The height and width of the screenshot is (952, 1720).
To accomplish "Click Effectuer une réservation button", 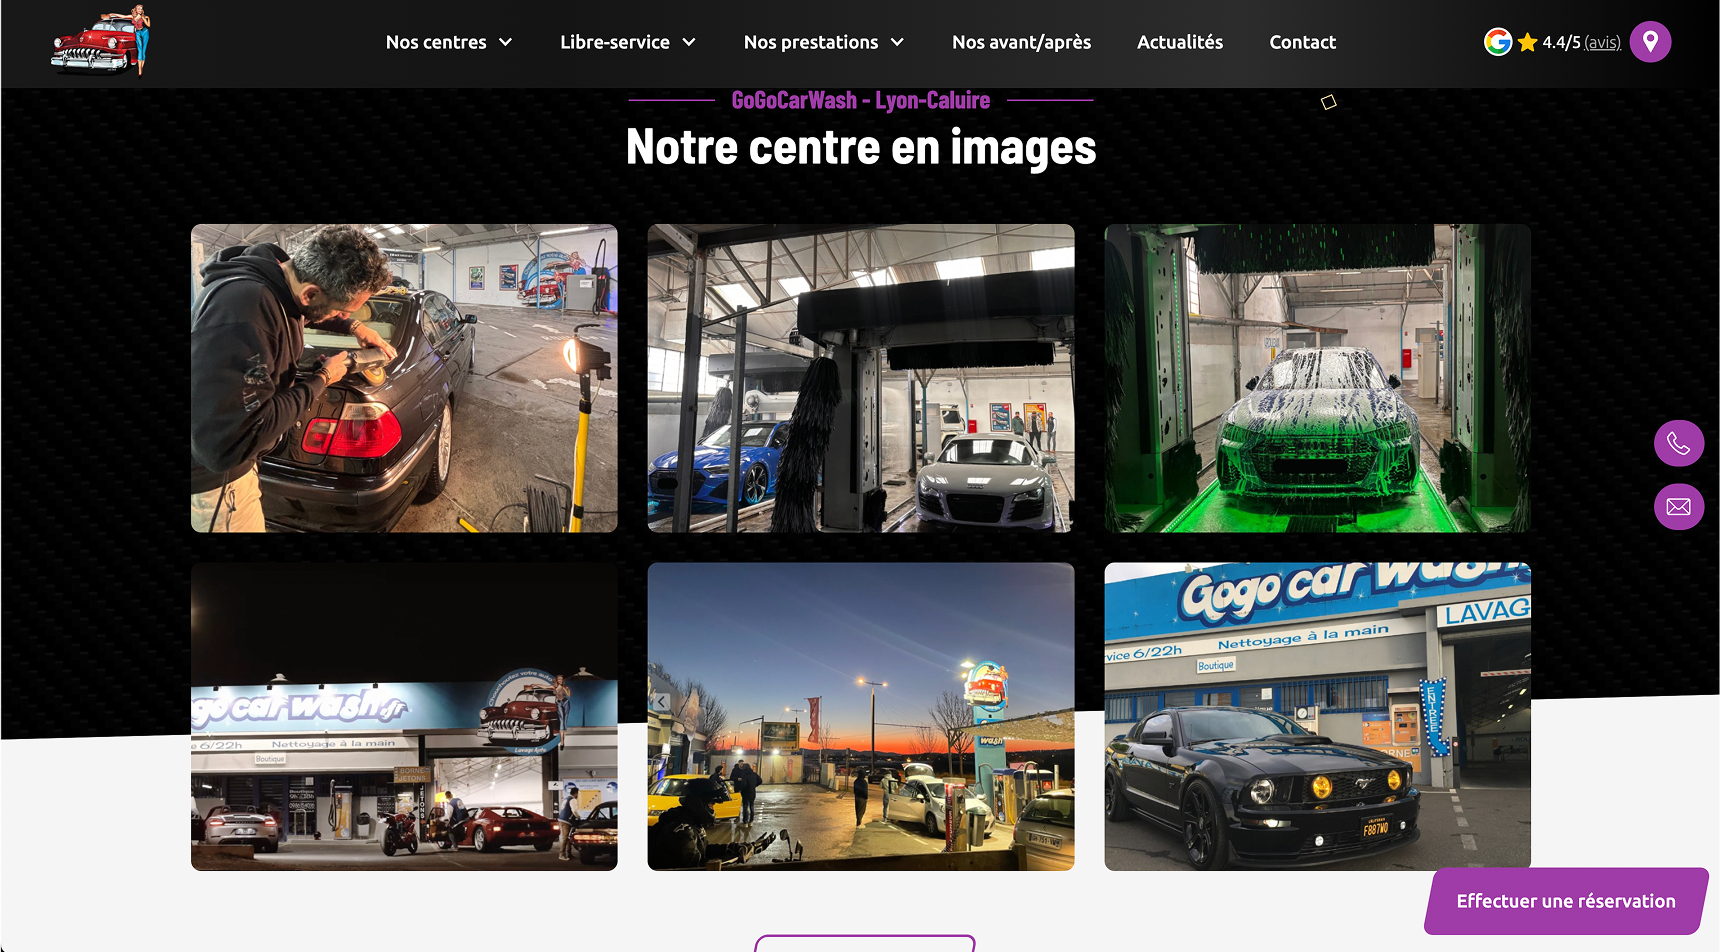I will point(1566,901).
